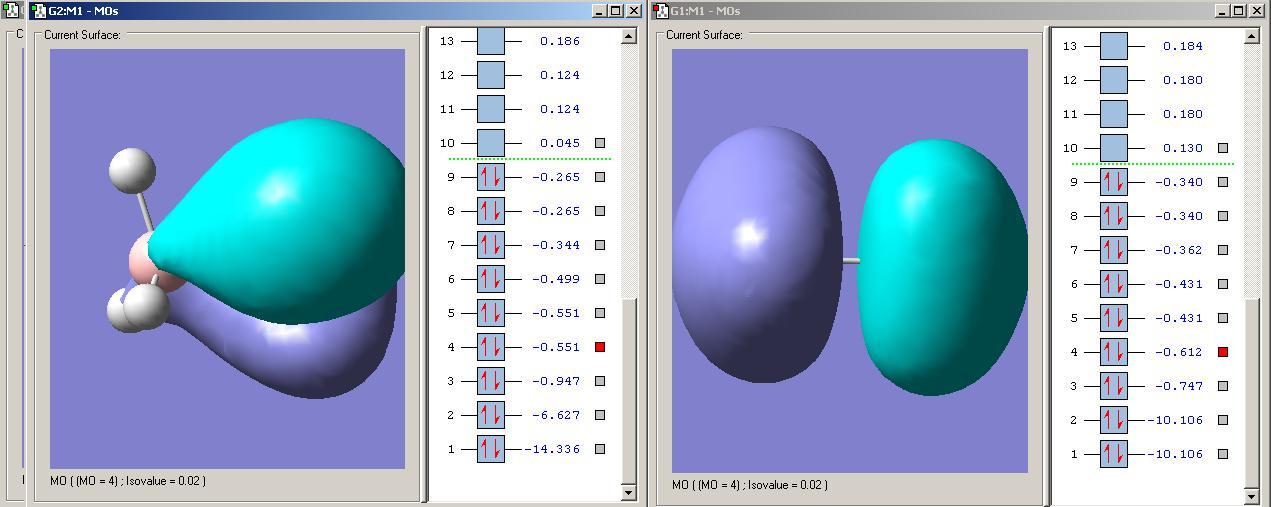Toggle red surface square for orbital 4 in G1:M1
Screen dimensions: 1271x507
(x=1223, y=352)
